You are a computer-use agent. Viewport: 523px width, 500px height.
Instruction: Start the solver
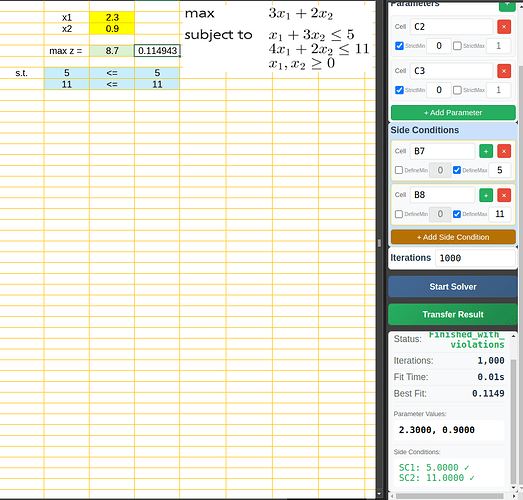point(453,287)
